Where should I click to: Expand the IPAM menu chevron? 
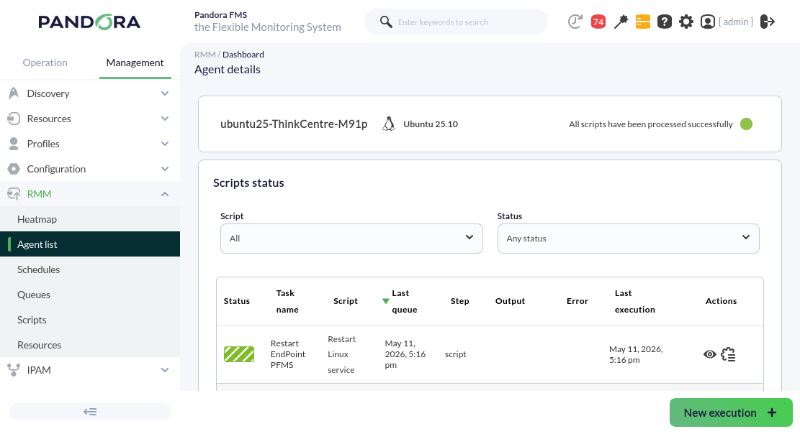pos(165,370)
